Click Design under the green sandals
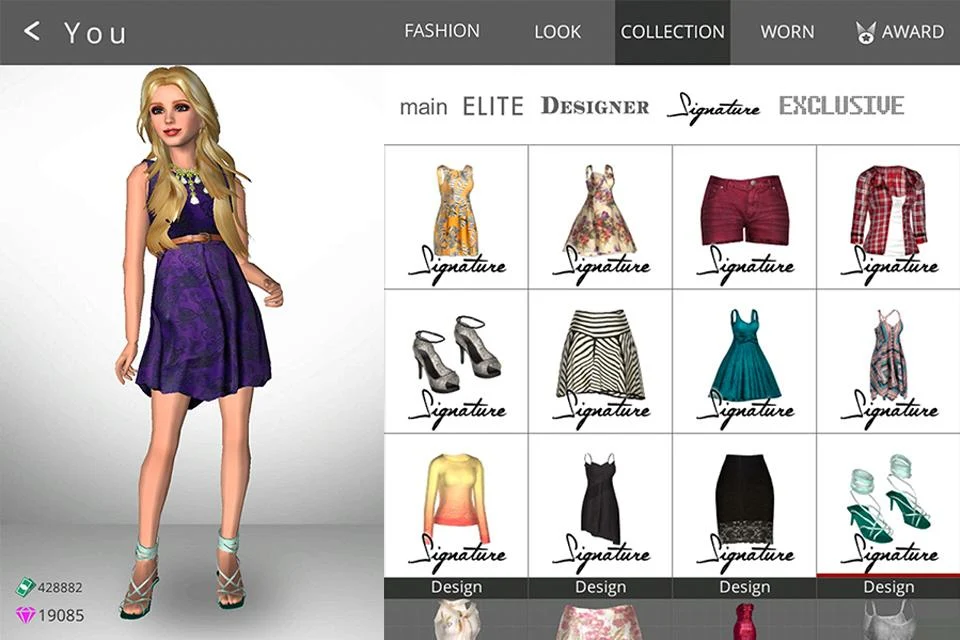Image resolution: width=960 pixels, height=640 pixels. (888, 587)
